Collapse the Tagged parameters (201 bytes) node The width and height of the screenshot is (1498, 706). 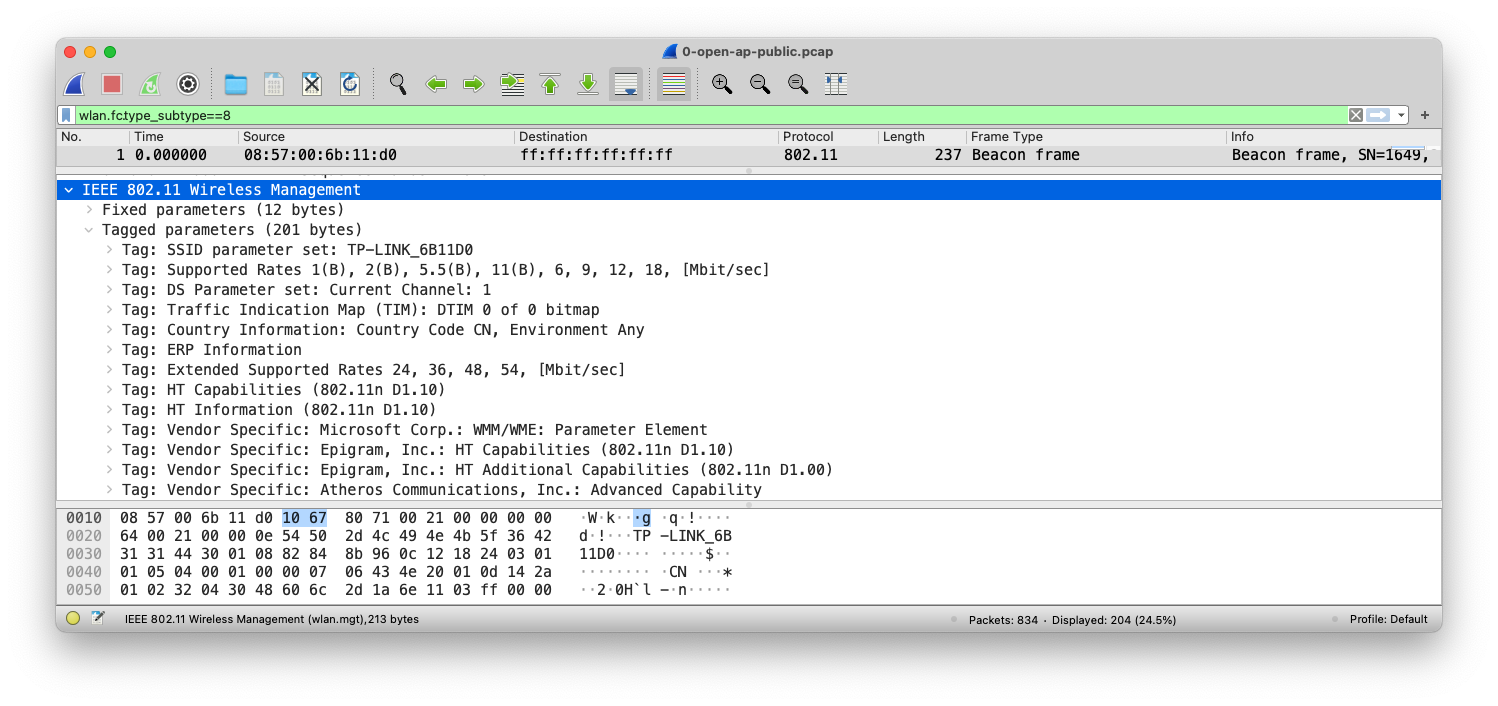(x=90, y=230)
